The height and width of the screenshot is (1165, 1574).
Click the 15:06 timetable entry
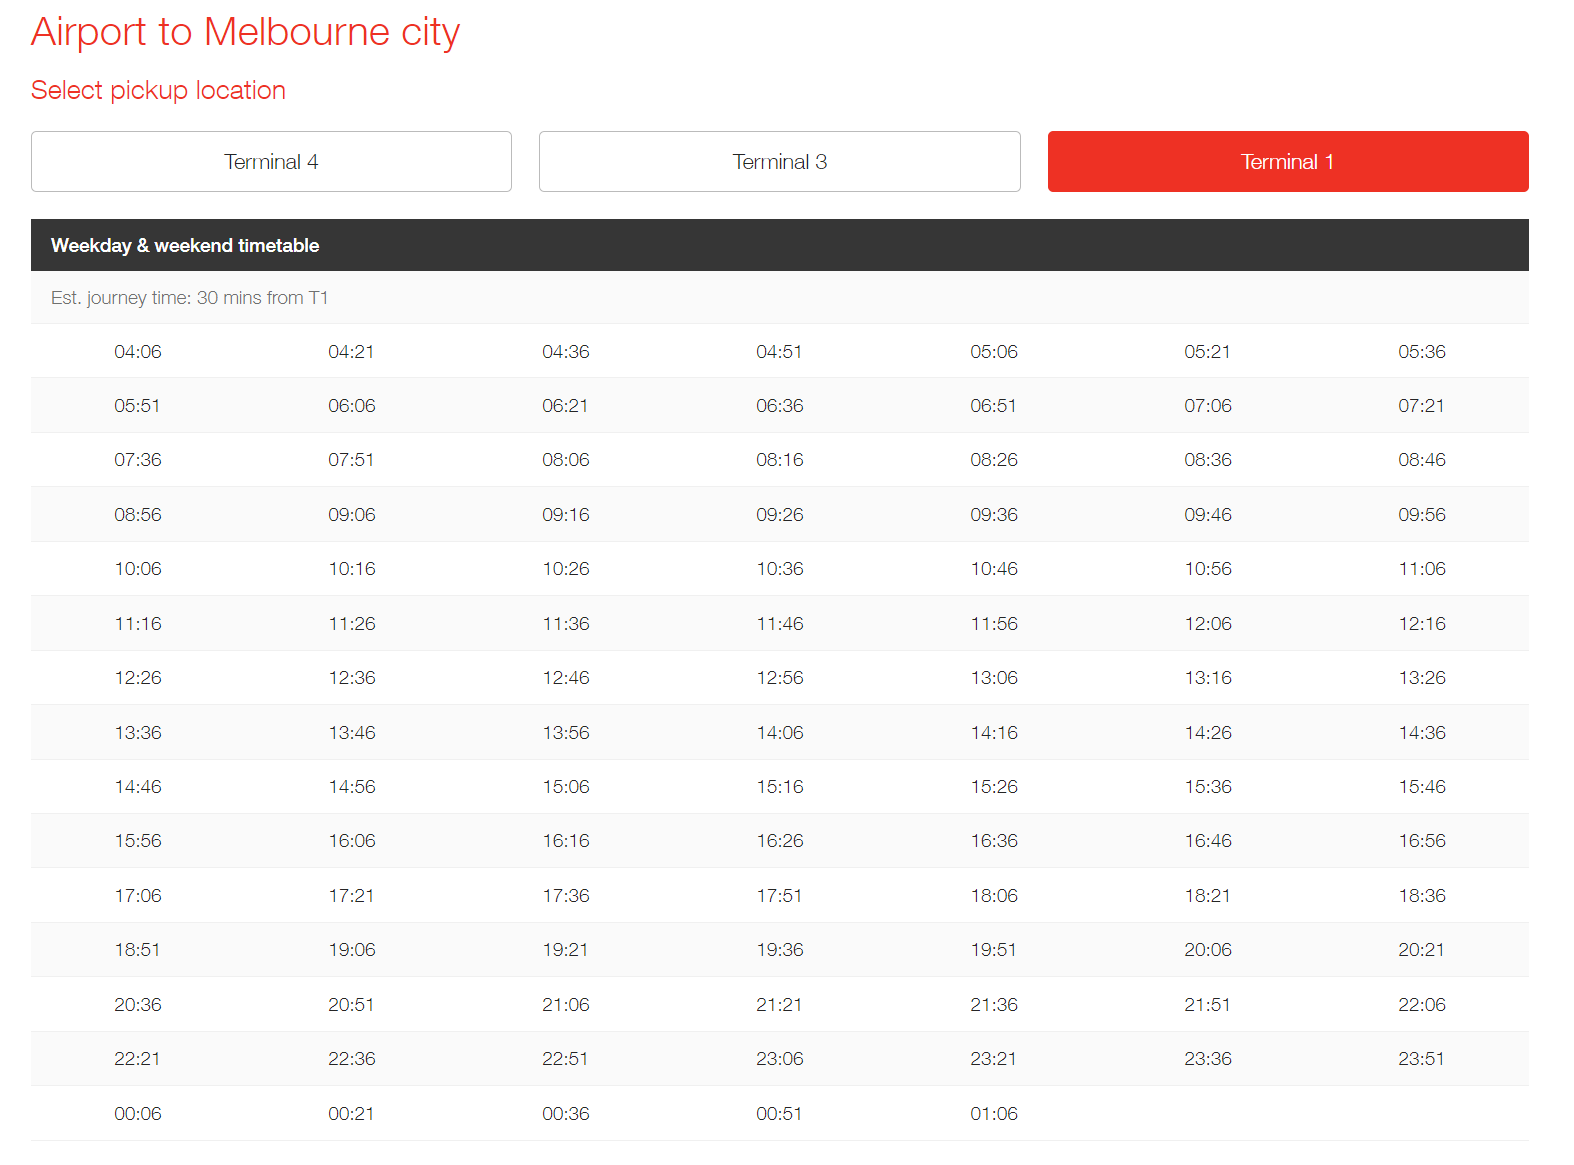click(566, 787)
